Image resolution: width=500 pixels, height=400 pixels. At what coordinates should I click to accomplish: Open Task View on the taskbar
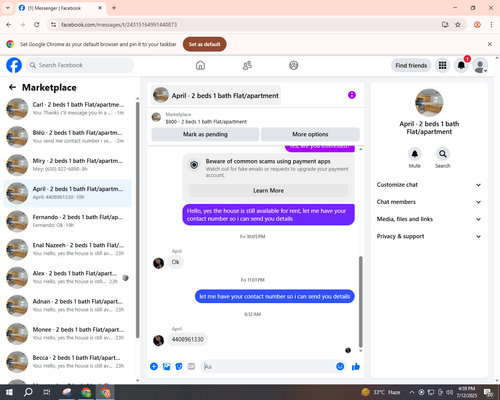pos(47,392)
